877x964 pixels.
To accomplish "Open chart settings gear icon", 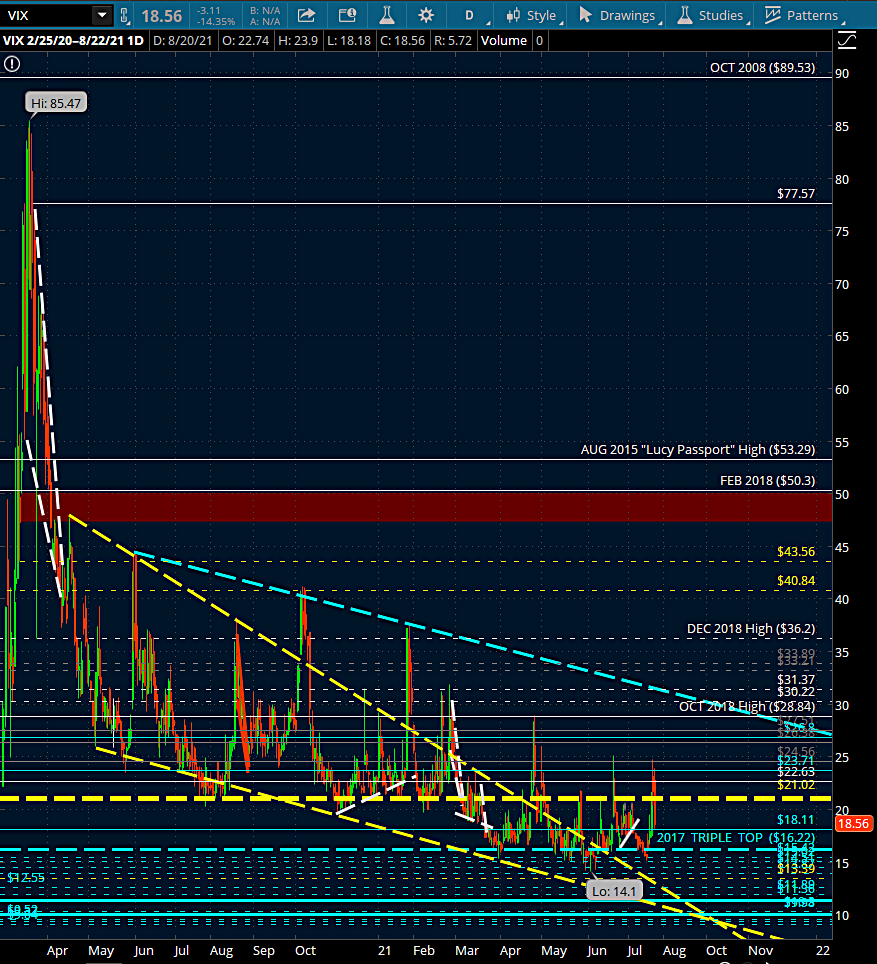I will (x=426, y=15).
